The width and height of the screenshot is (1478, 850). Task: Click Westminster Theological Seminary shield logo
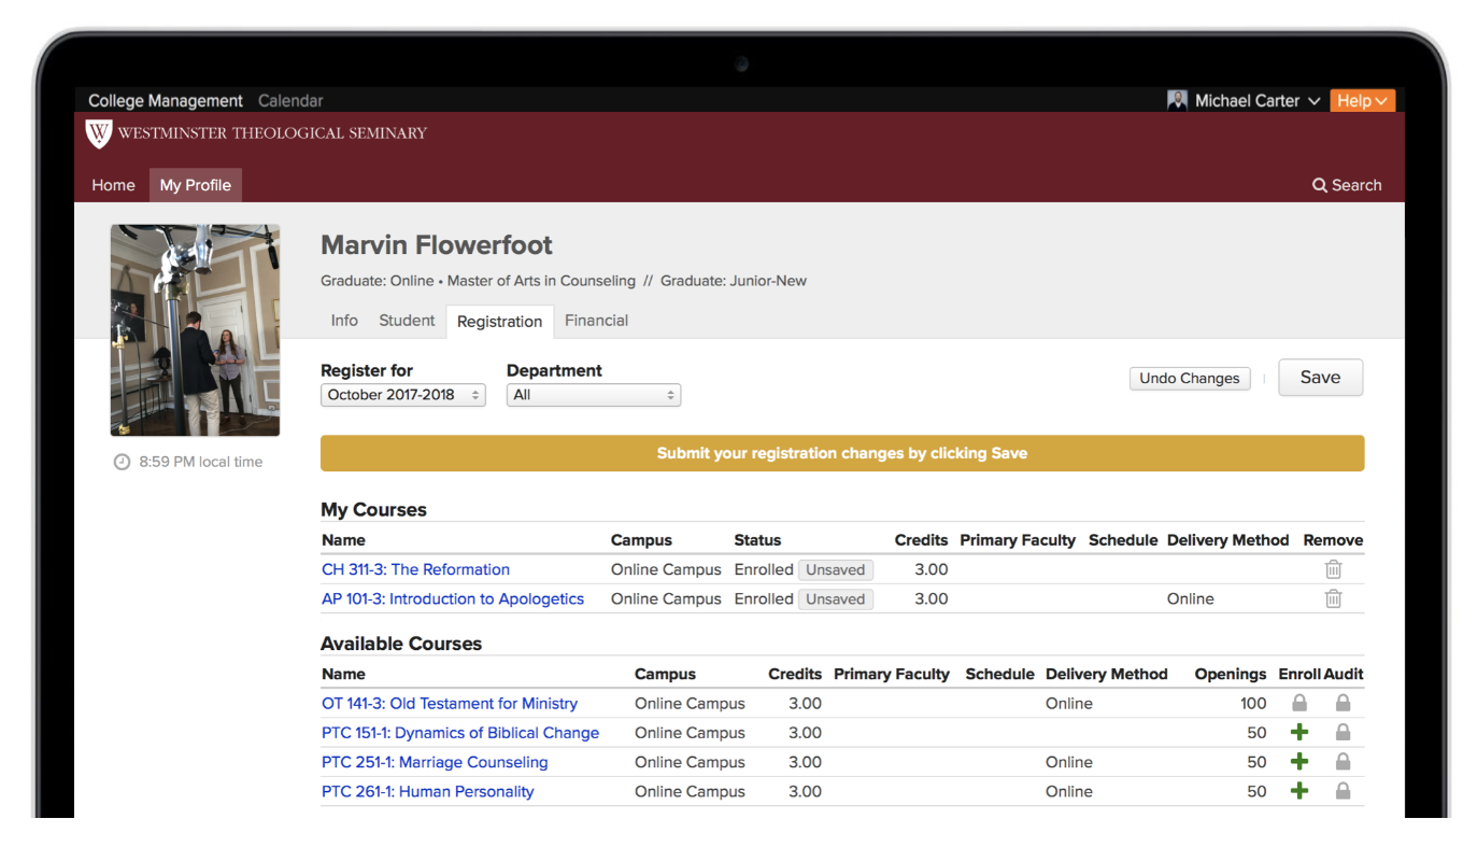point(98,133)
